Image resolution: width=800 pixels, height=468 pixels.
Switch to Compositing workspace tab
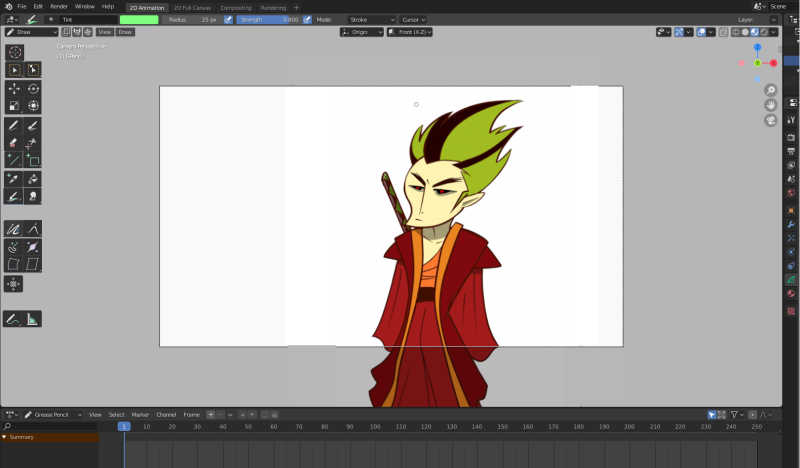click(x=236, y=8)
